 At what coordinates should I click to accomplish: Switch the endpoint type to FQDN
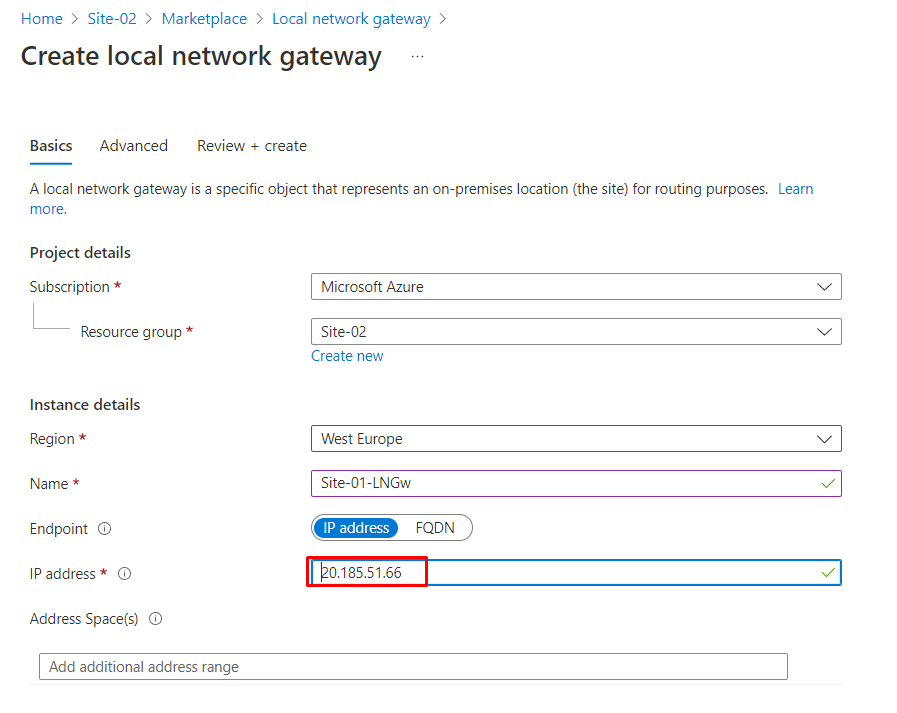click(x=440, y=527)
